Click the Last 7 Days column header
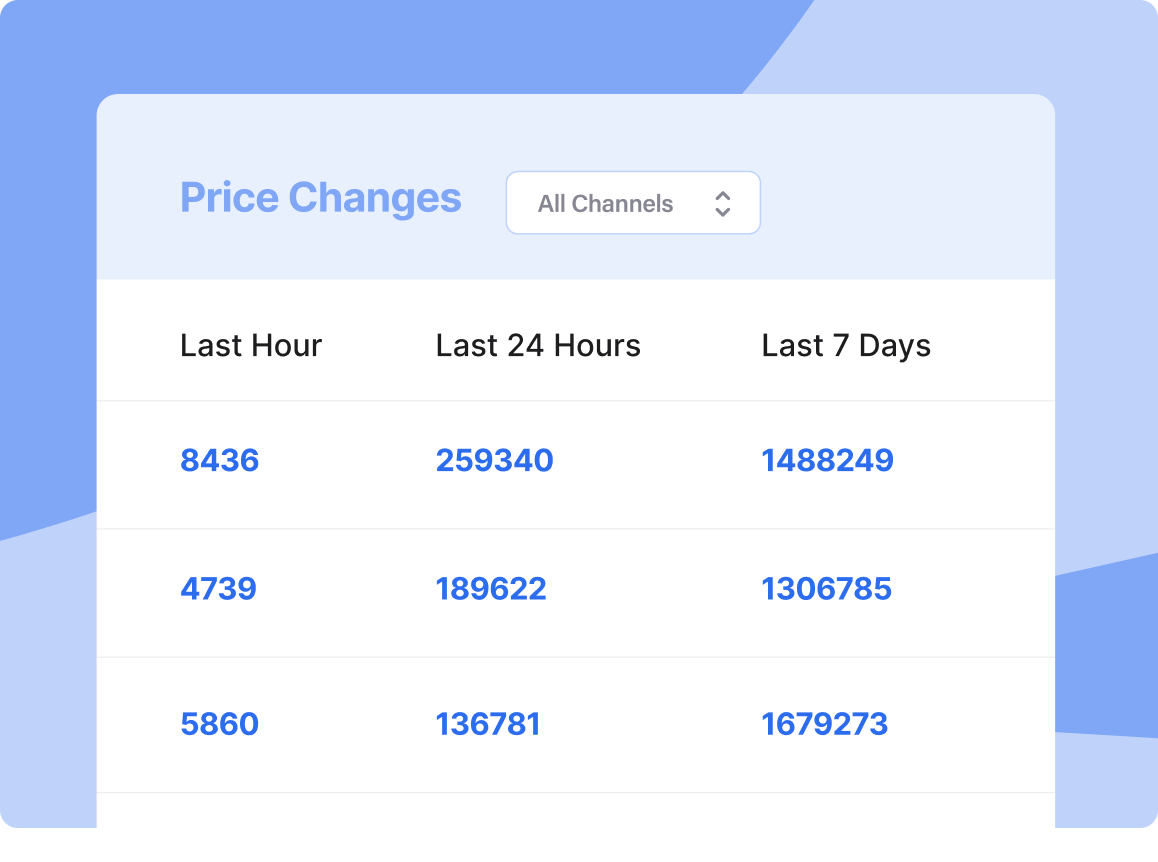 pos(846,346)
